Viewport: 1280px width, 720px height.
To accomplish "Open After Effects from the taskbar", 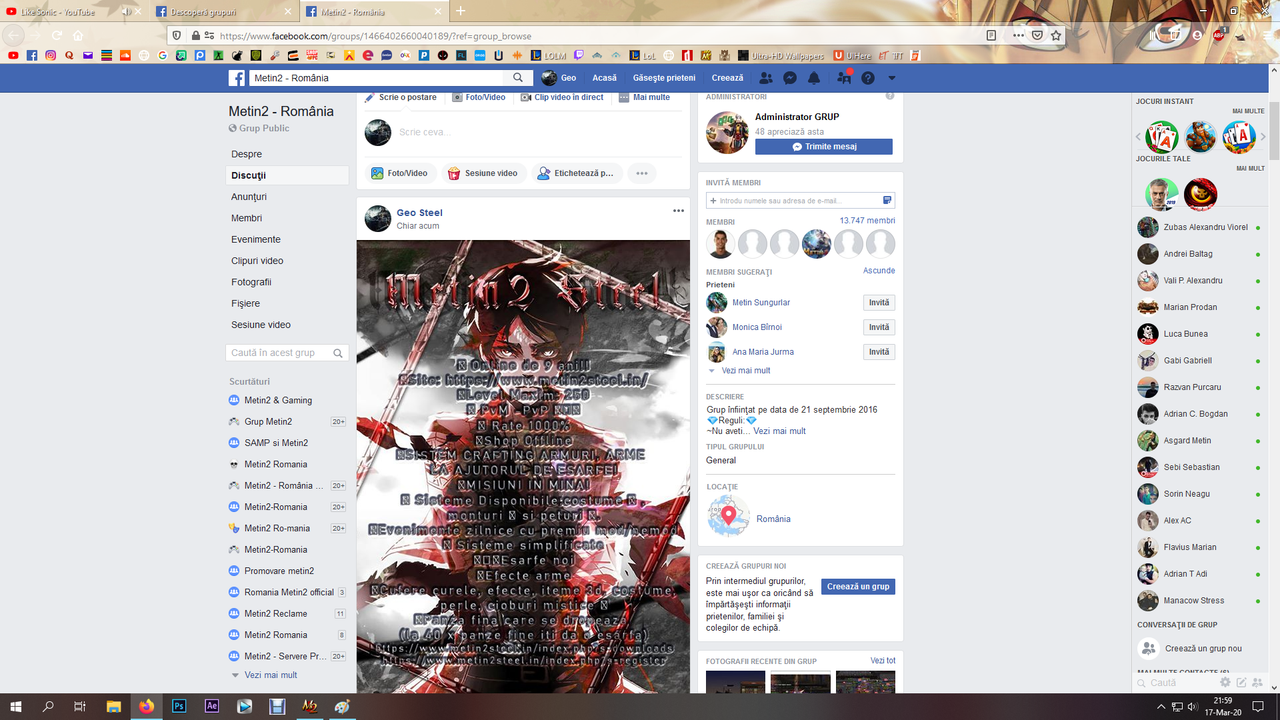I will [x=212, y=706].
